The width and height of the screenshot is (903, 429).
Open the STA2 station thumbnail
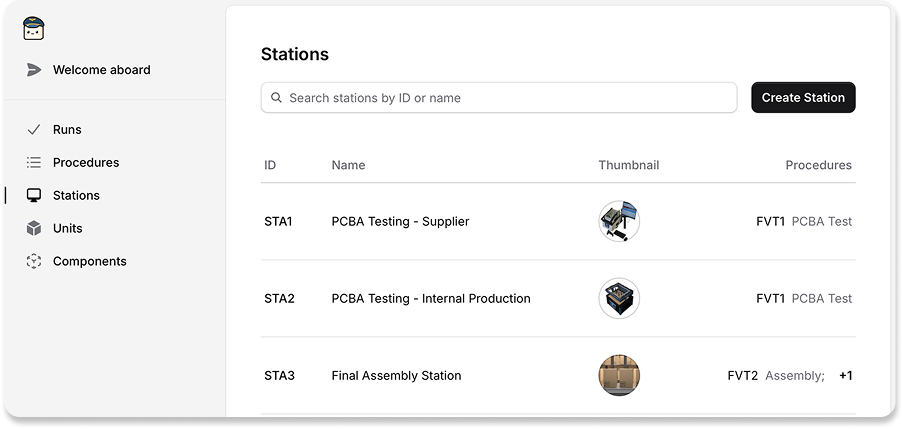619,298
